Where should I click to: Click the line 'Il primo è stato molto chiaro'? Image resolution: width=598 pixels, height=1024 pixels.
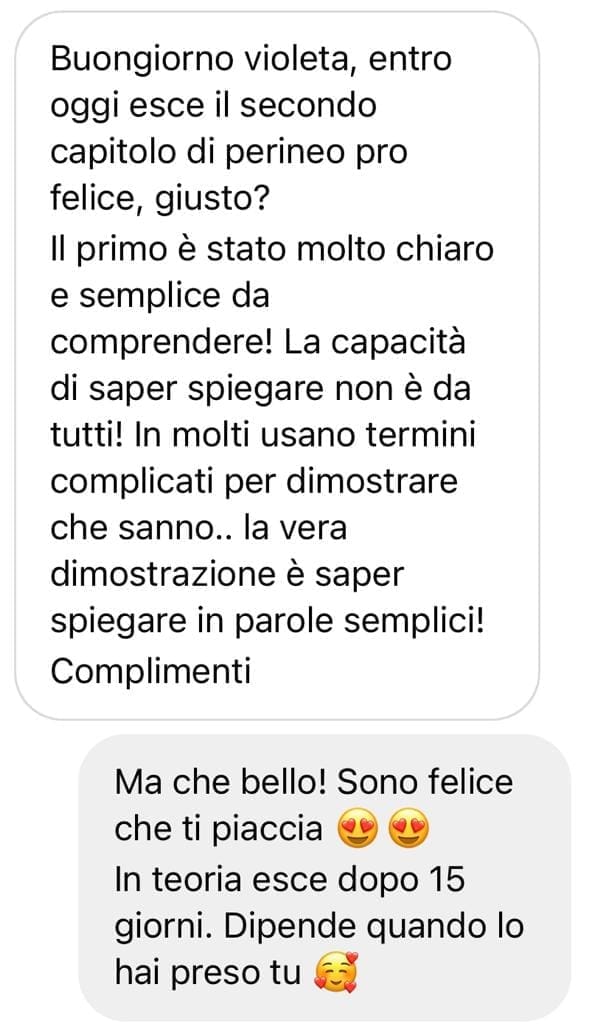(272, 249)
